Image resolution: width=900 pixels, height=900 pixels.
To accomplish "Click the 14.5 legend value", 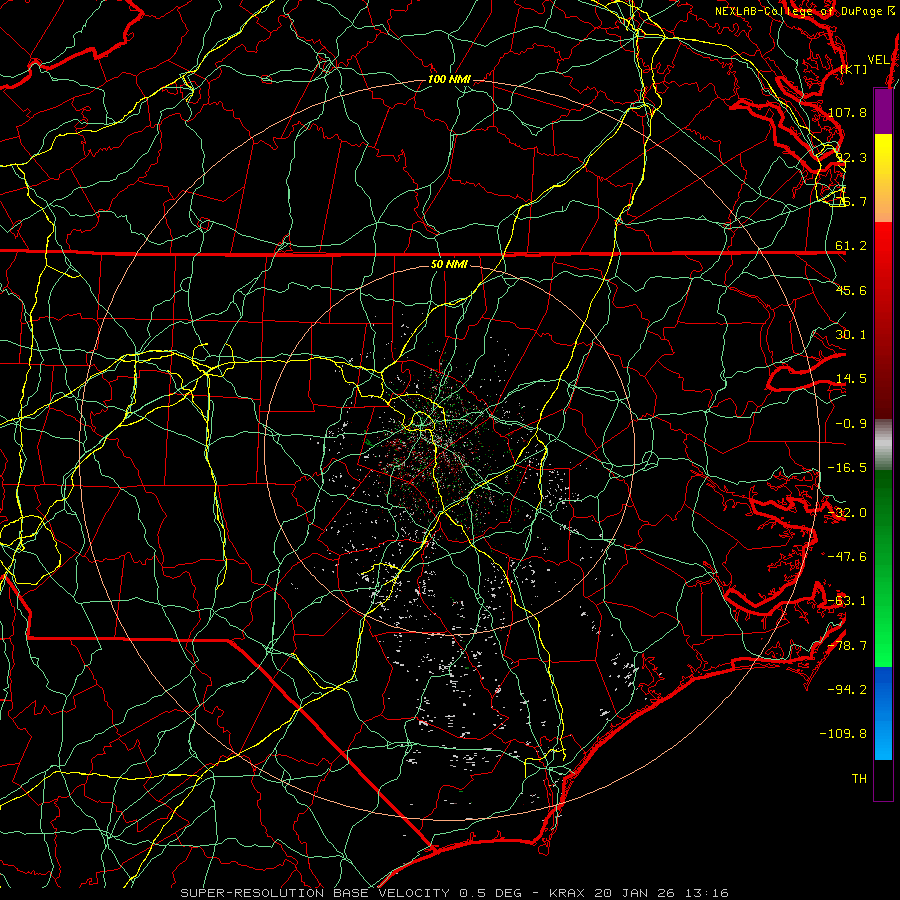I will (x=851, y=379).
